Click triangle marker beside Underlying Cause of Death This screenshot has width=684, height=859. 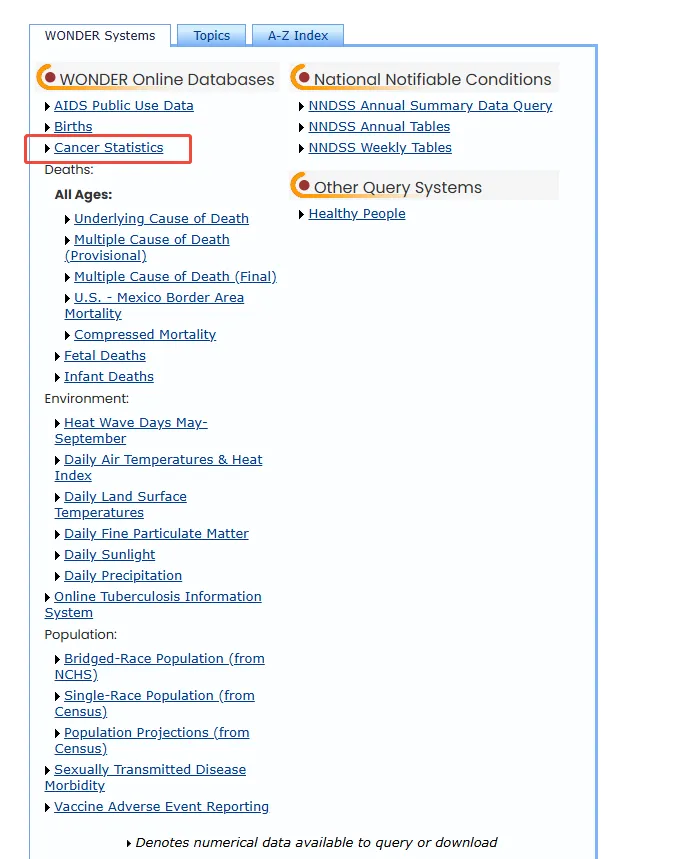68,220
